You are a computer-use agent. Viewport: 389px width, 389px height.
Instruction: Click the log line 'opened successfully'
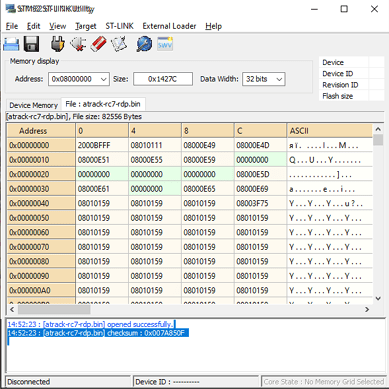[91, 324]
